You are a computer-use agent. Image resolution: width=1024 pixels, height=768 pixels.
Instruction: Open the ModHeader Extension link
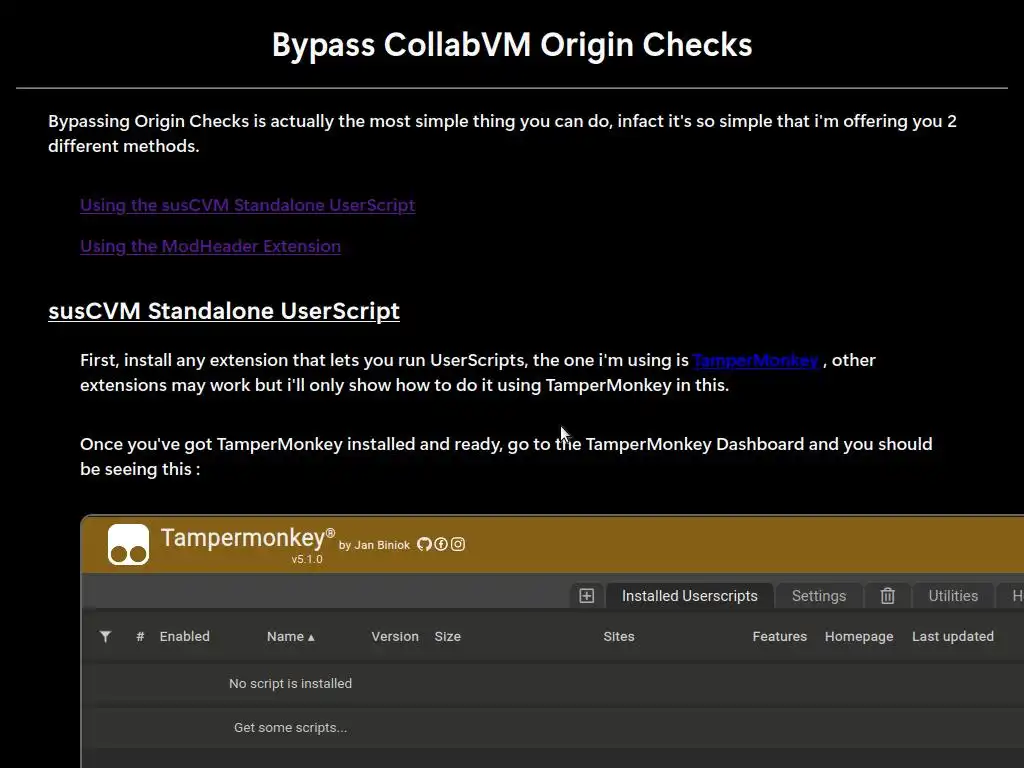(210, 246)
